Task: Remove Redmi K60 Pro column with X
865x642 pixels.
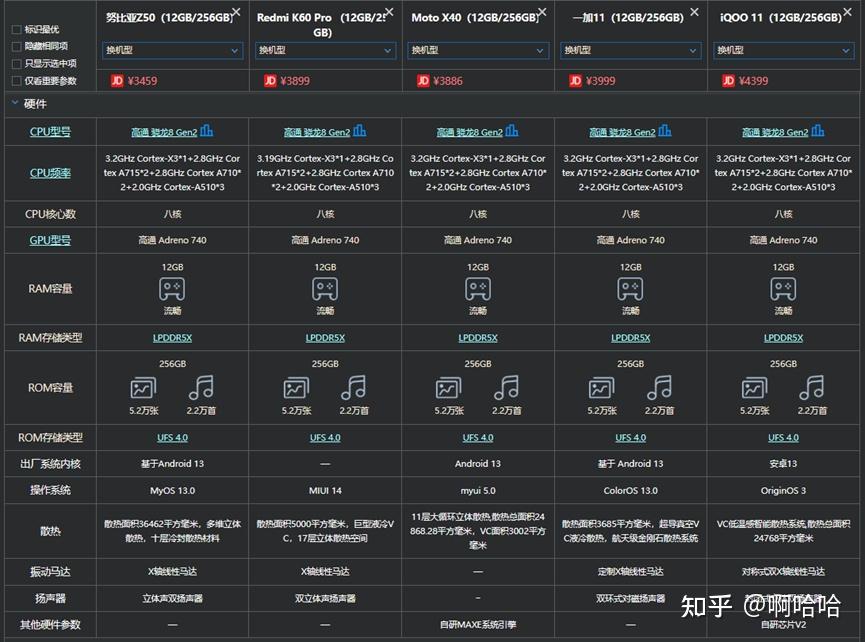Action: [x=389, y=12]
